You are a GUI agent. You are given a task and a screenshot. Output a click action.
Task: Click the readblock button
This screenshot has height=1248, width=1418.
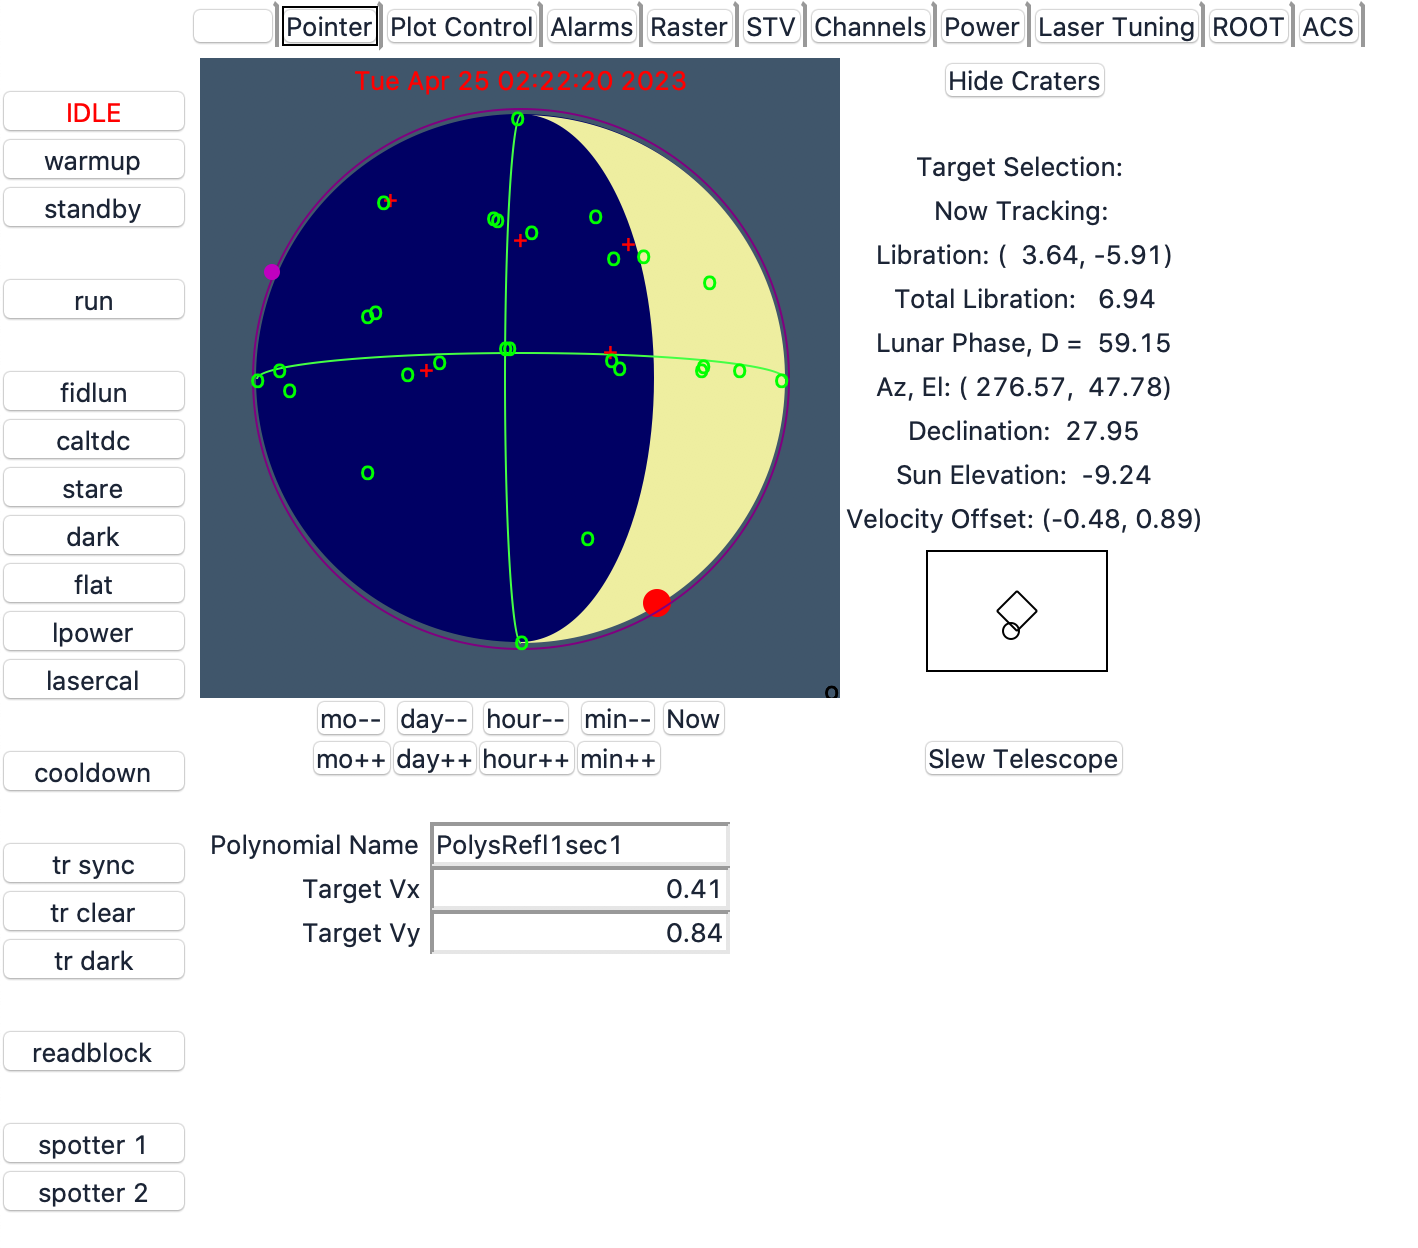tap(94, 1052)
